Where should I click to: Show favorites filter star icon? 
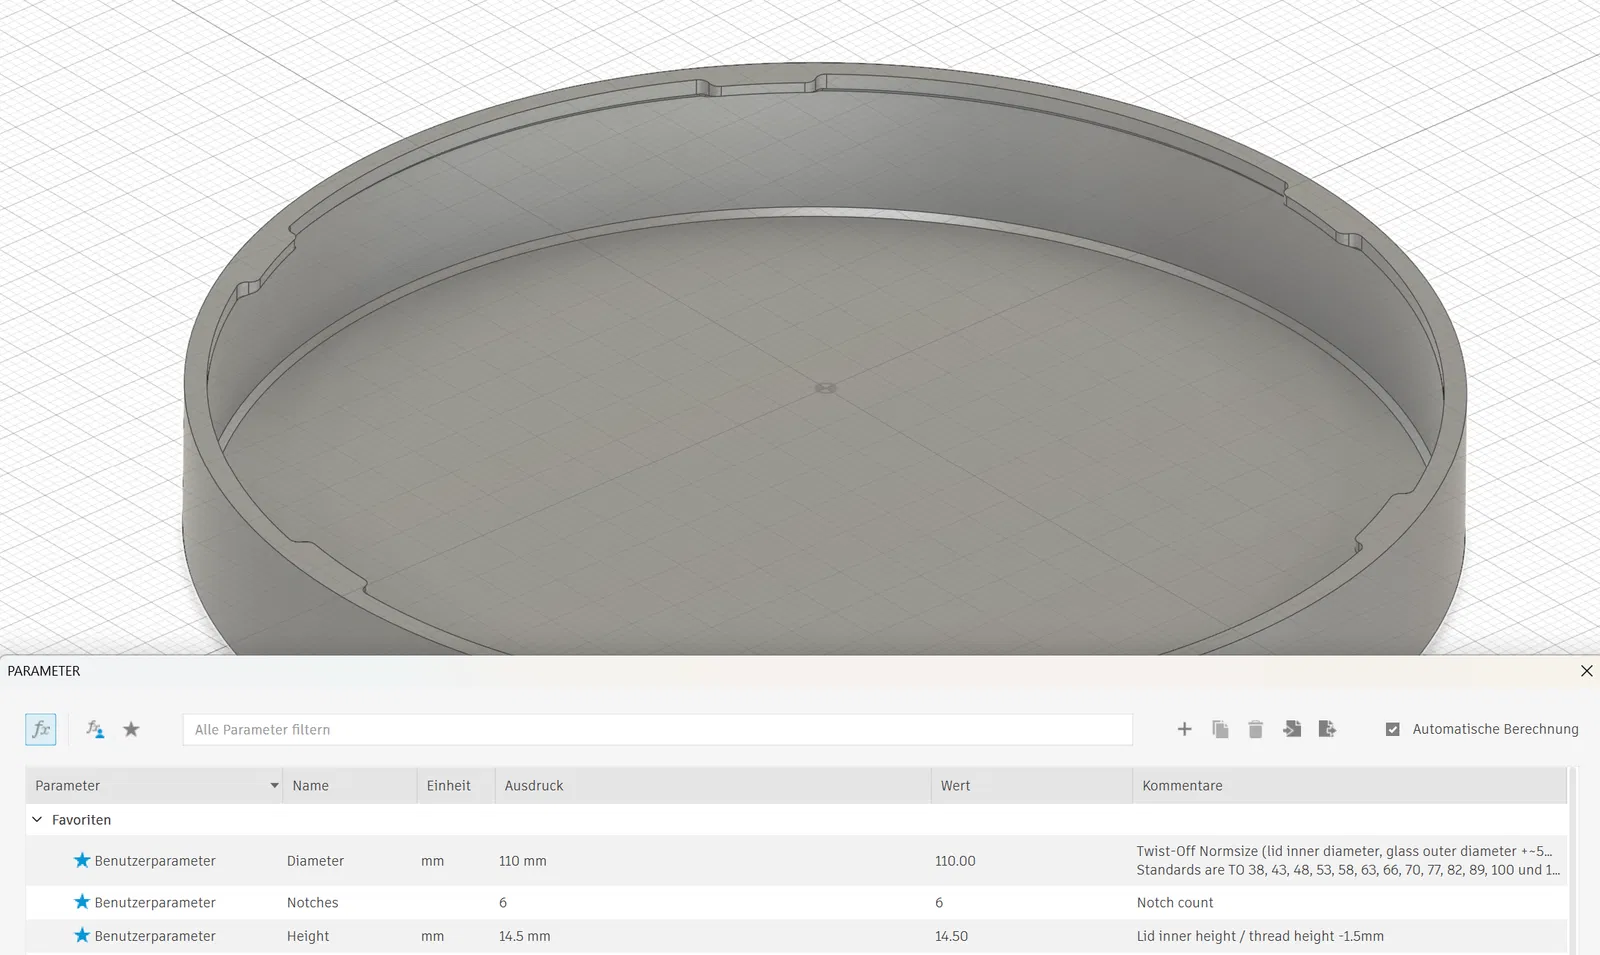pyautogui.click(x=131, y=729)
